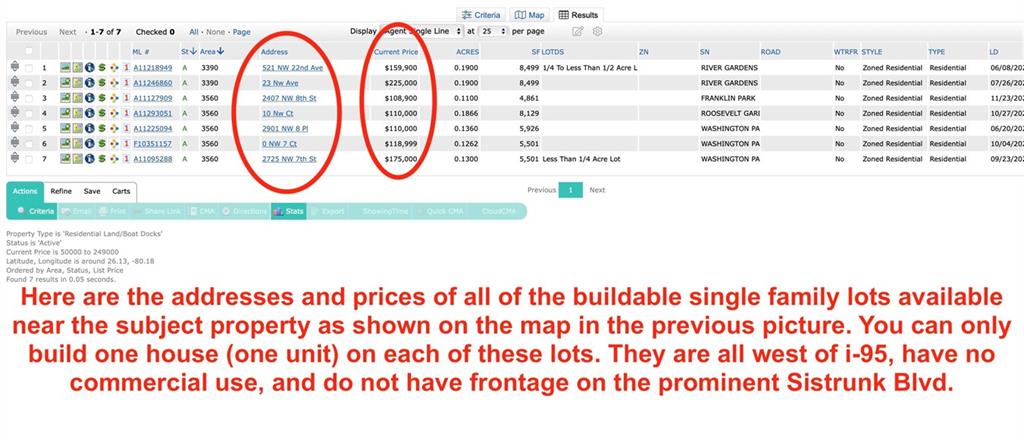Open map icon for row 4 listing

[77, 113]
